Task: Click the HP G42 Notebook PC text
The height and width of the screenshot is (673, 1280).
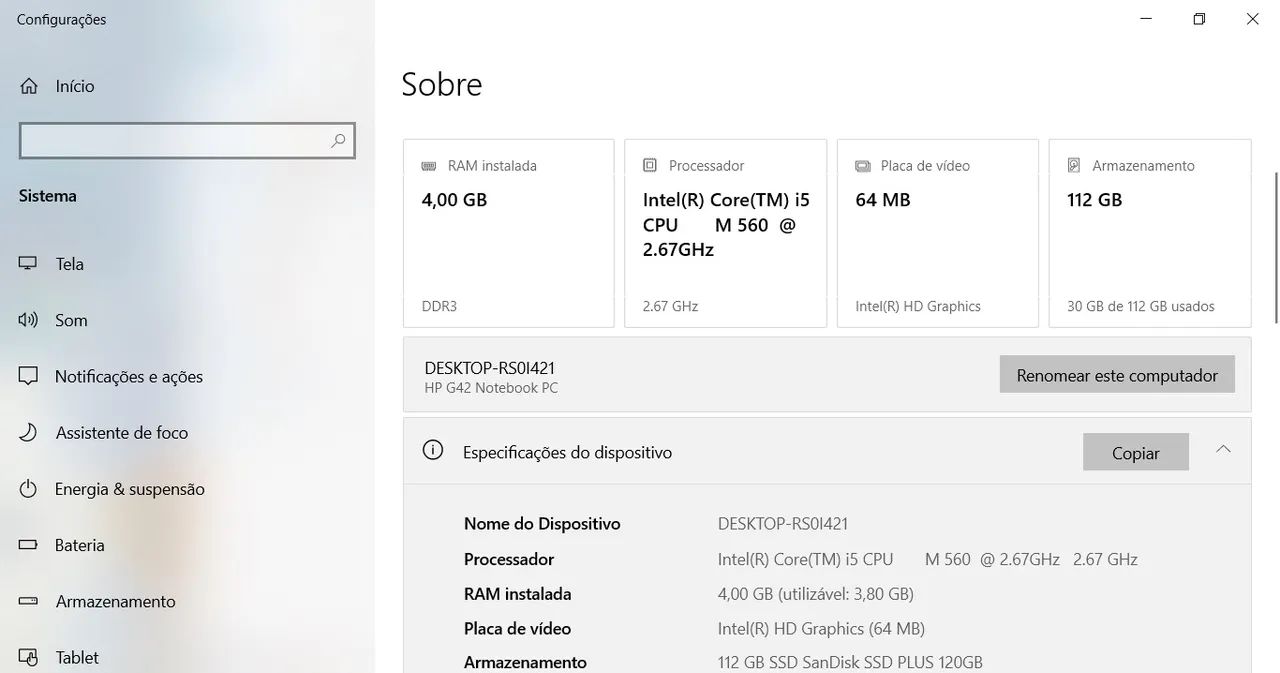Action: (491, 388)
